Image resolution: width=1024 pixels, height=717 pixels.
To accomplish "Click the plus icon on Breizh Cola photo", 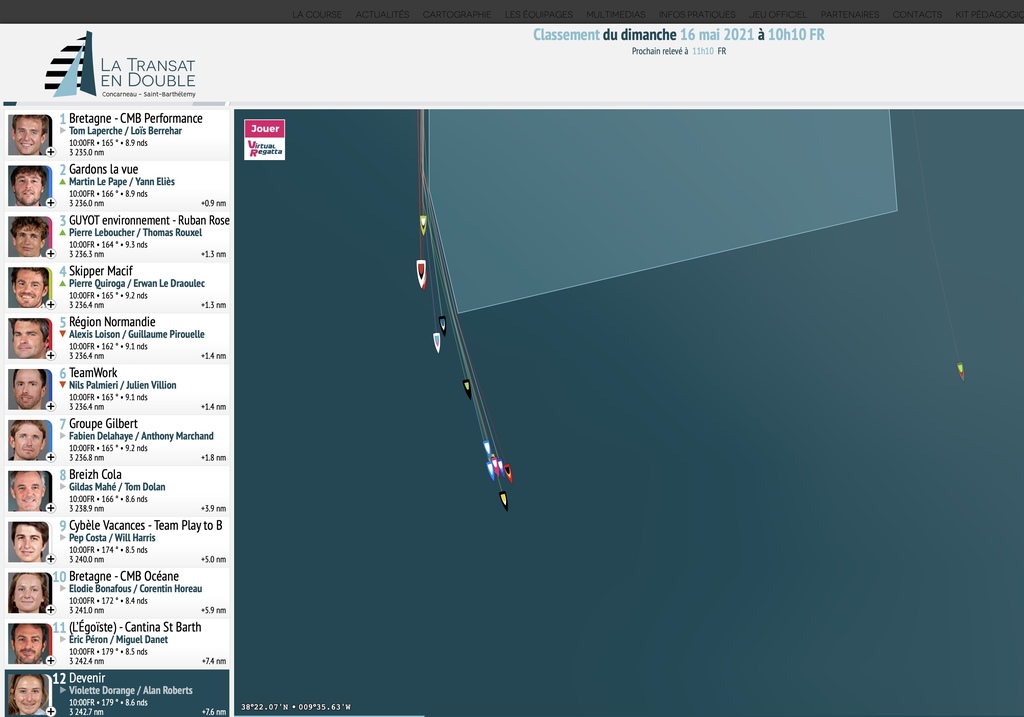I will click(50, 507).
